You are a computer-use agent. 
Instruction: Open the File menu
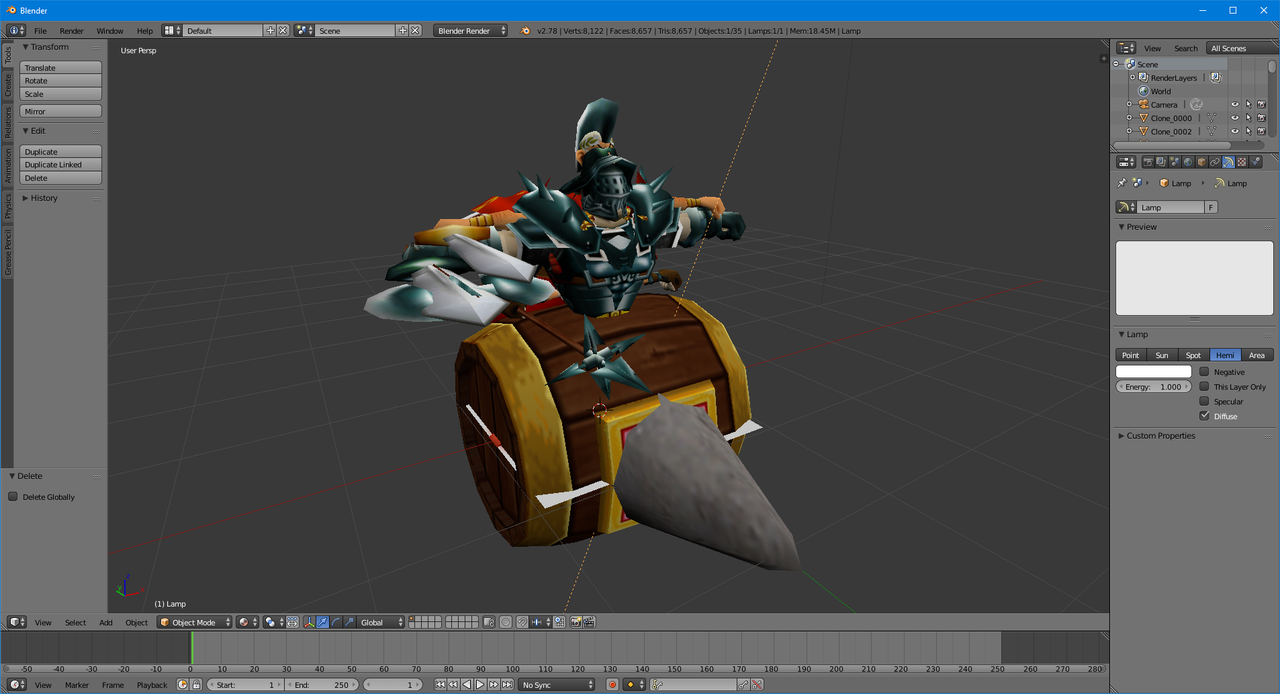tap(40, 31)
